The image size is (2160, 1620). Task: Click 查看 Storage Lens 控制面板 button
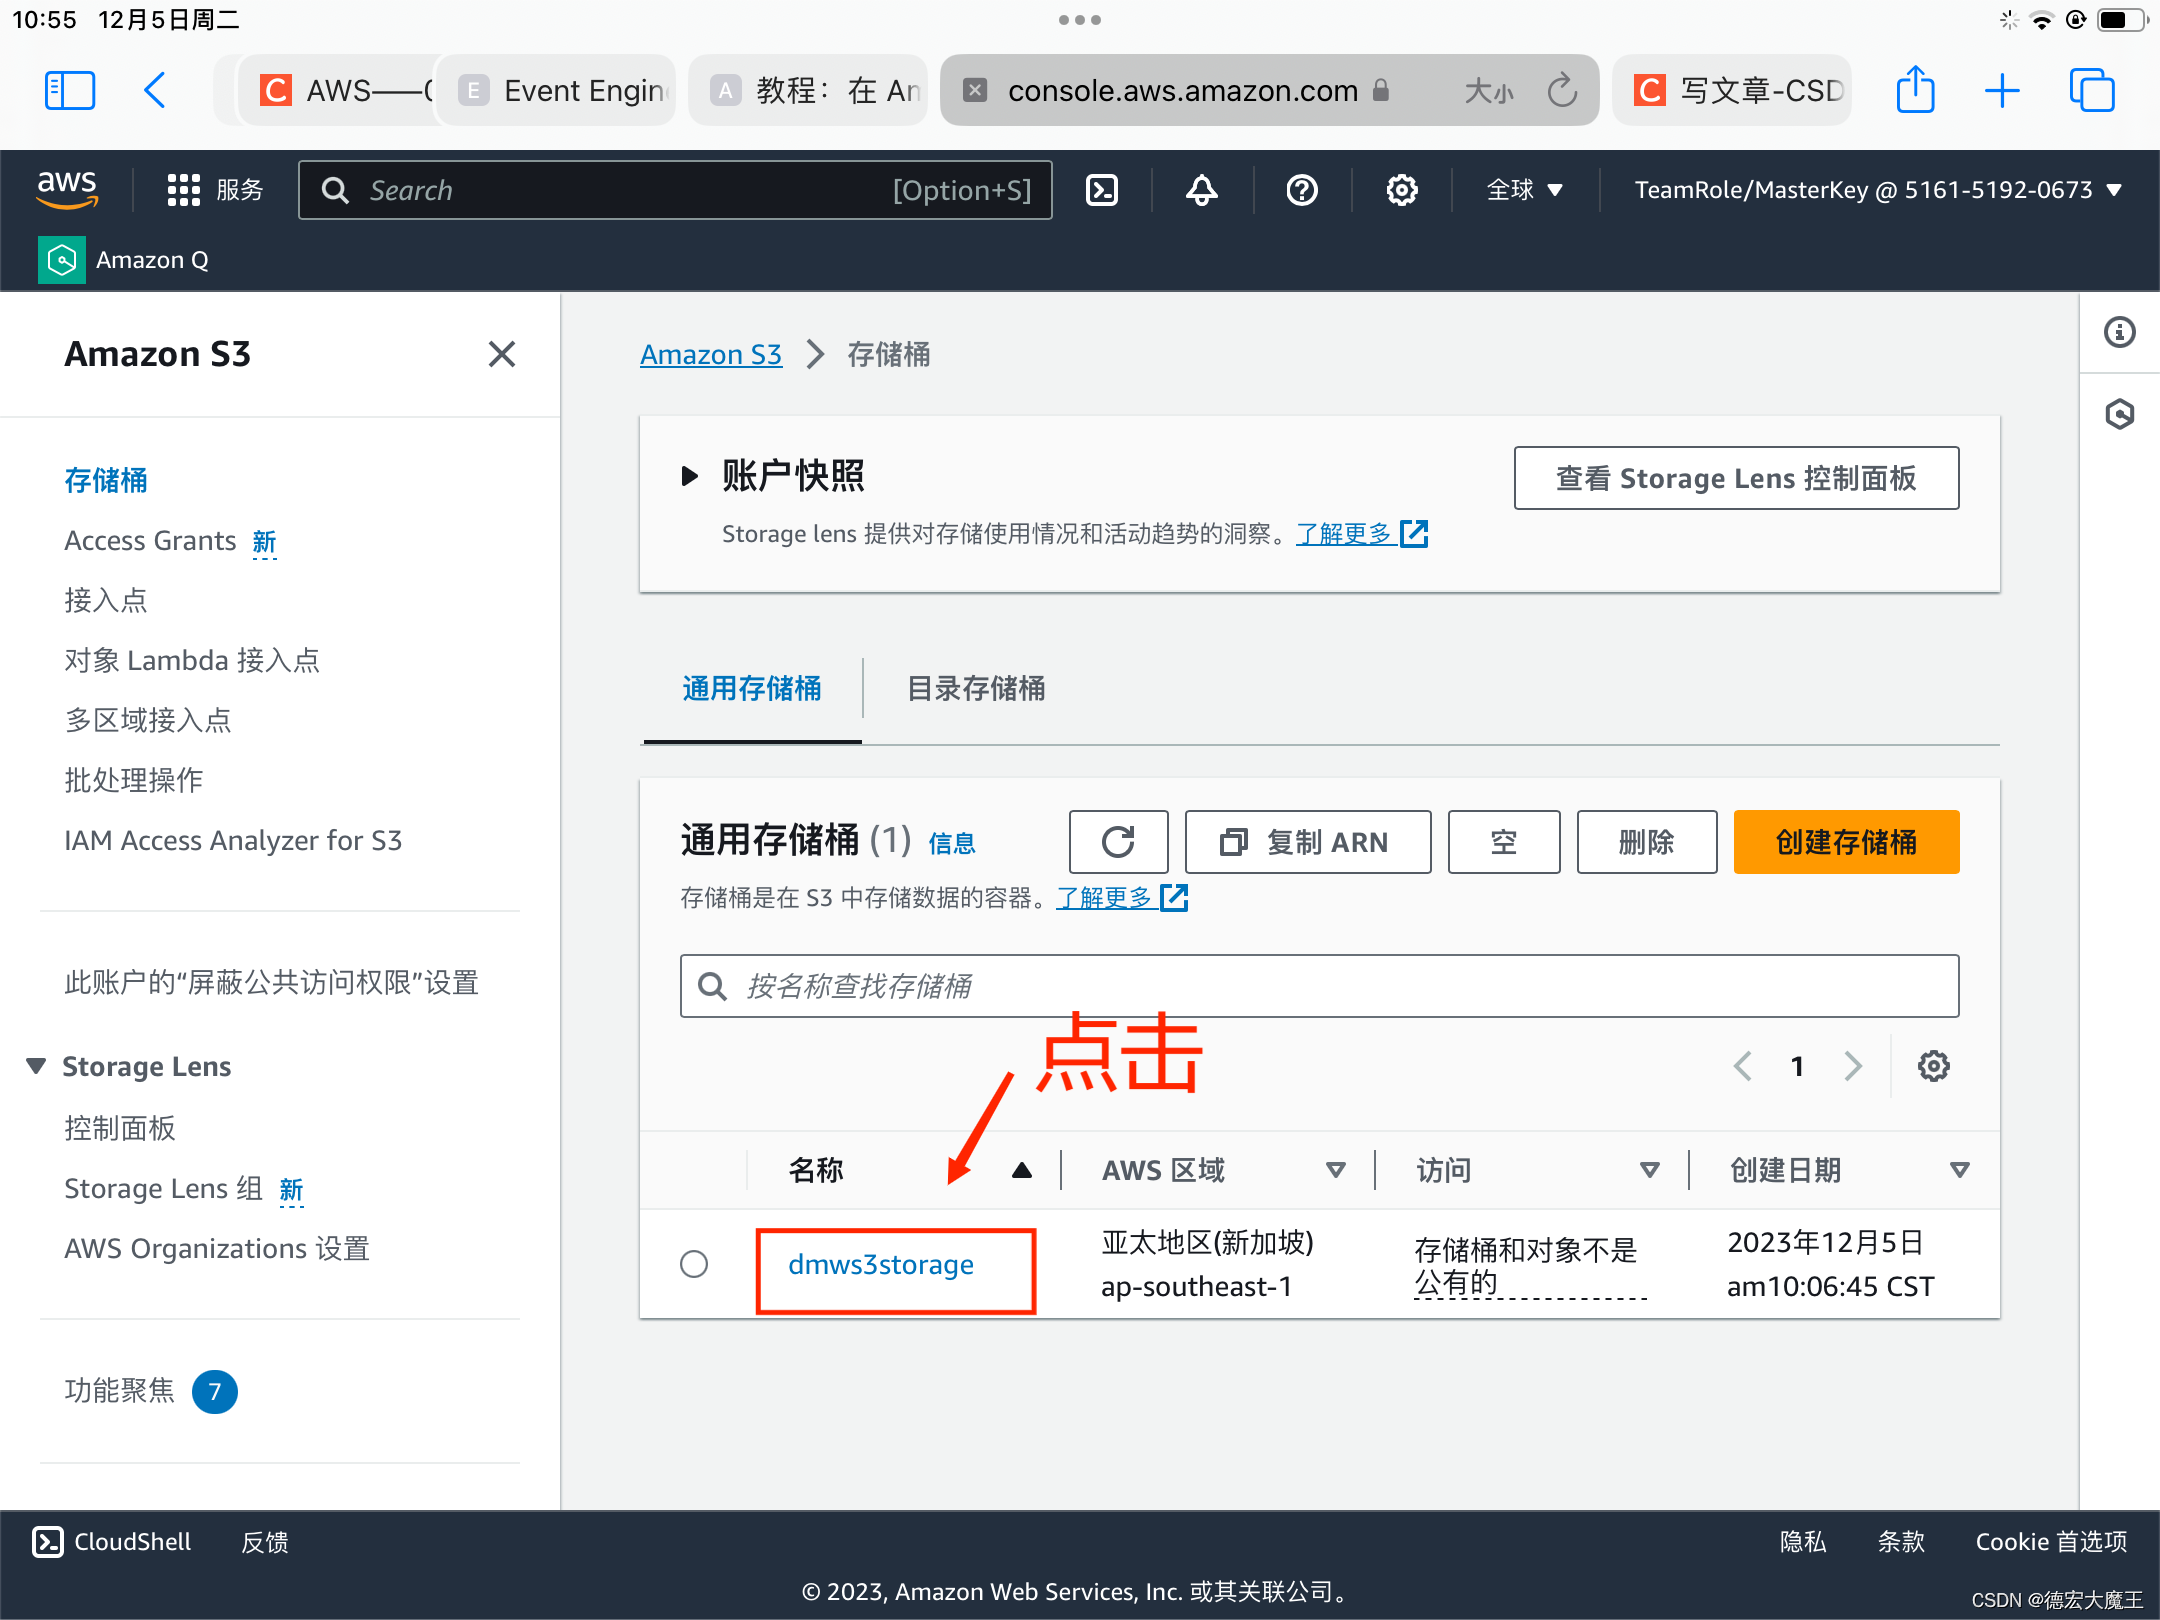click(1736, 478)
